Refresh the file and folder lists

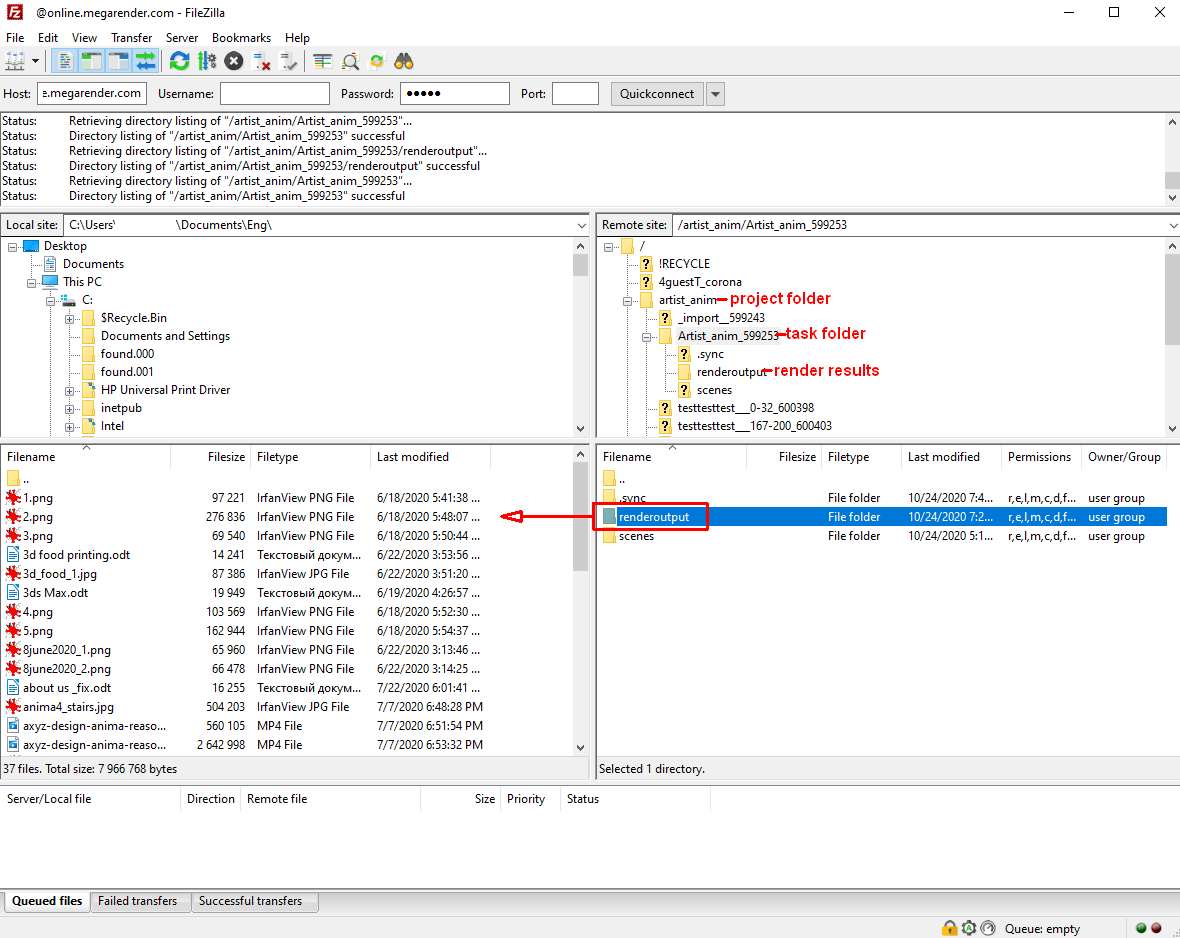pos(179,62)
